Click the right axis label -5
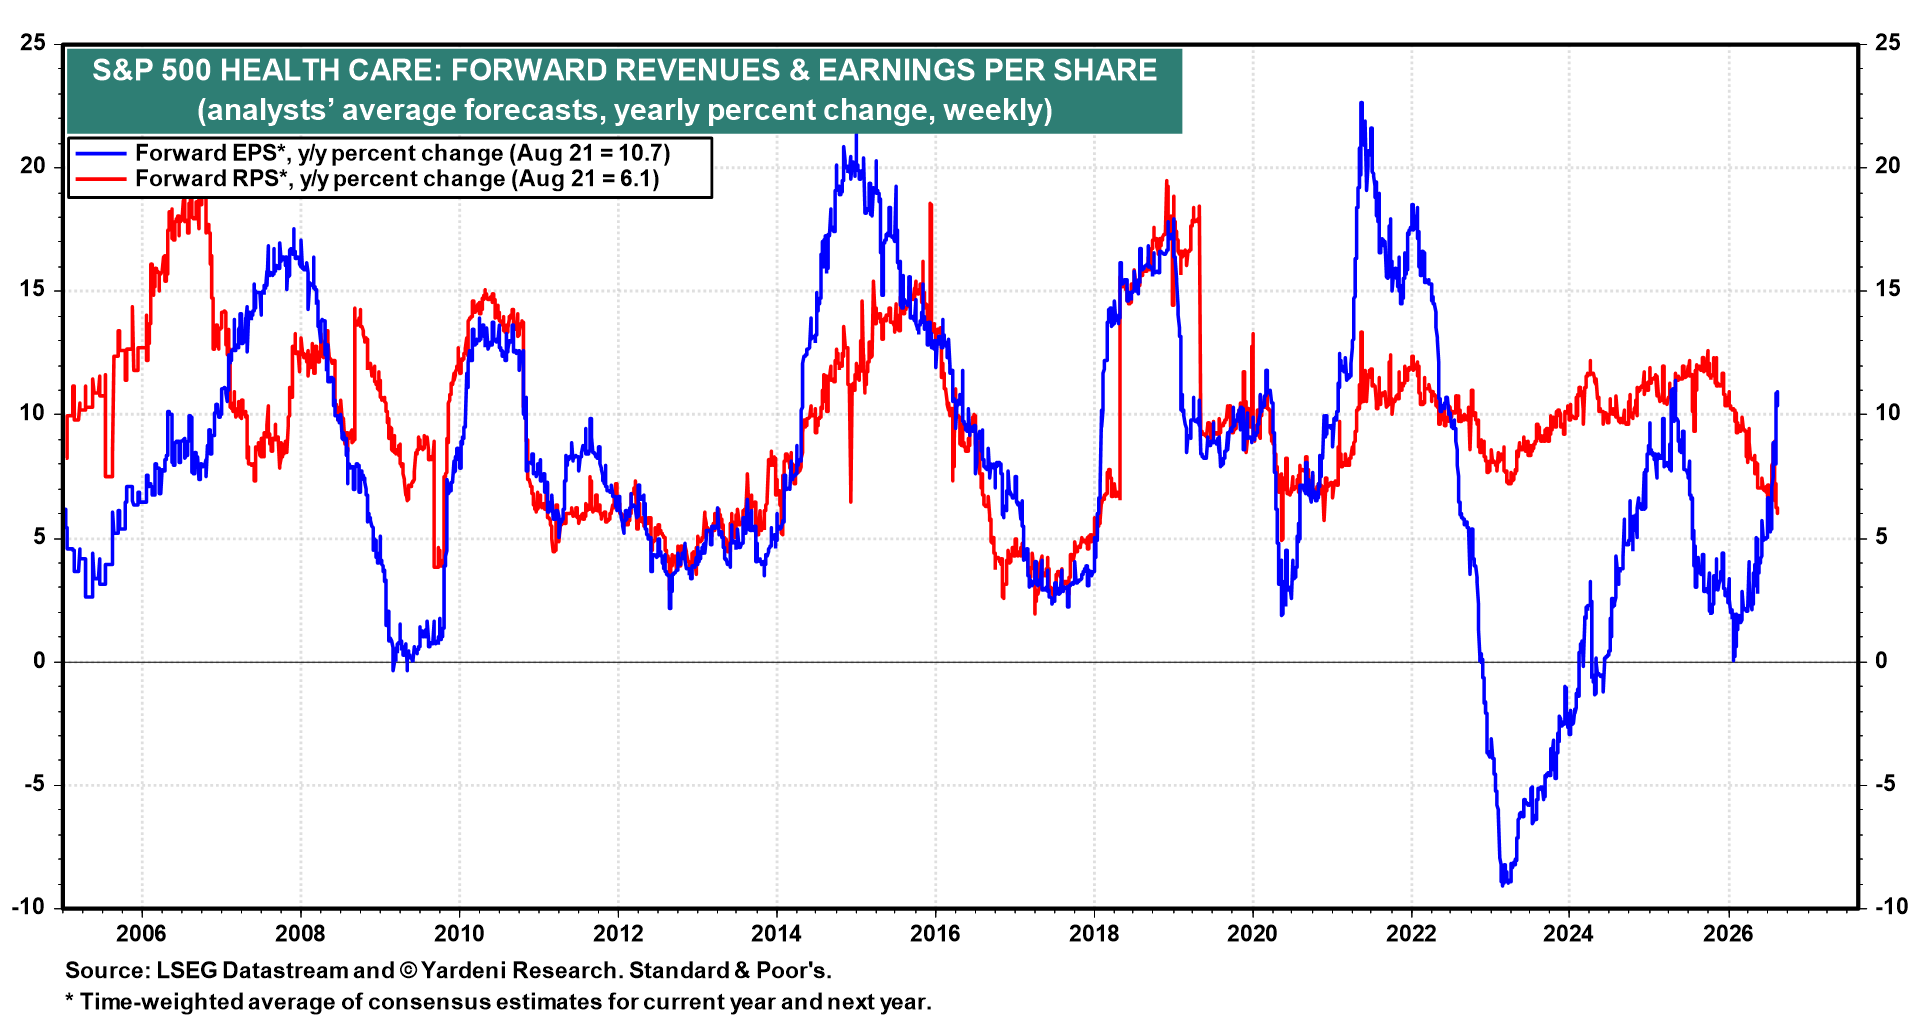This screenshot has width=1920, height=1020. tap(1885, 784)
